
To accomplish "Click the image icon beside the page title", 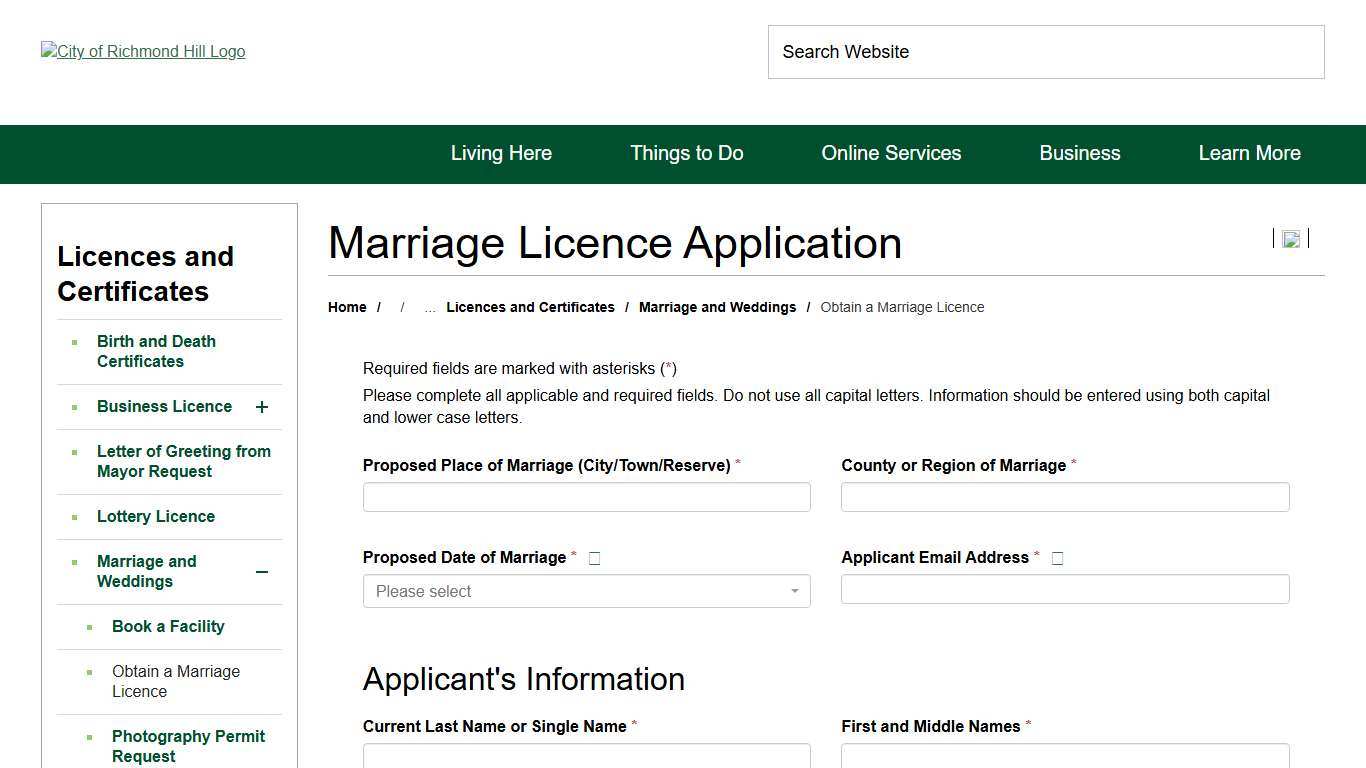I will click(x=1291, y=239).
